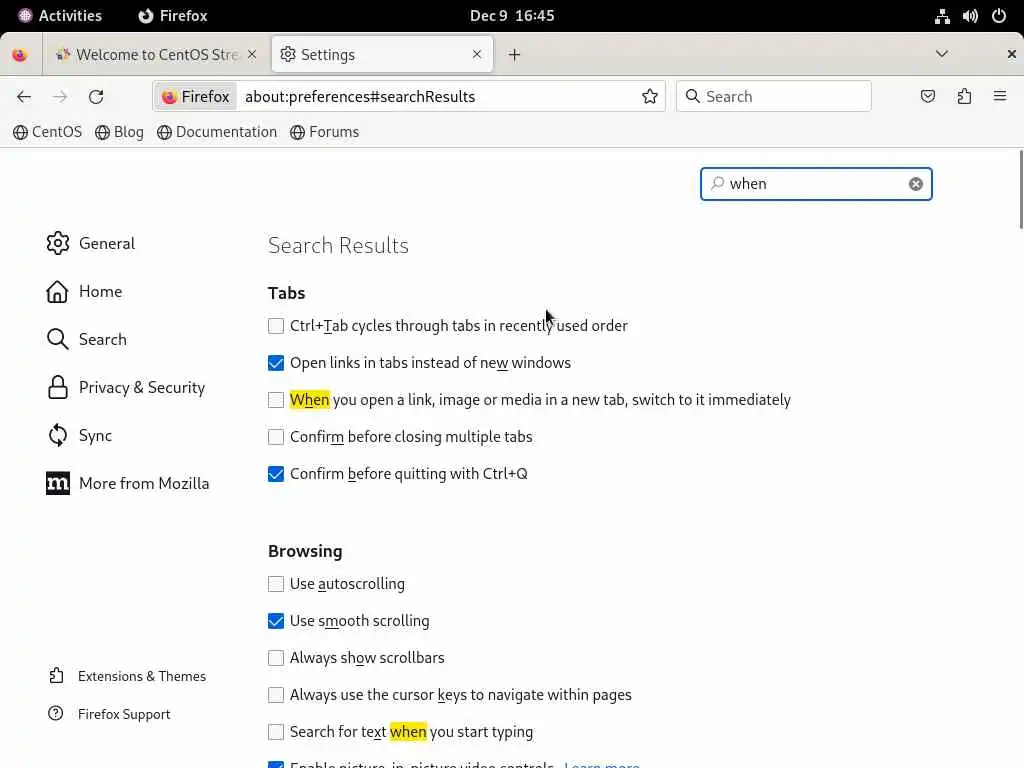1024x768 pixels.
Task: Clear the settings search field text
Action: click(x=915, y=184)
